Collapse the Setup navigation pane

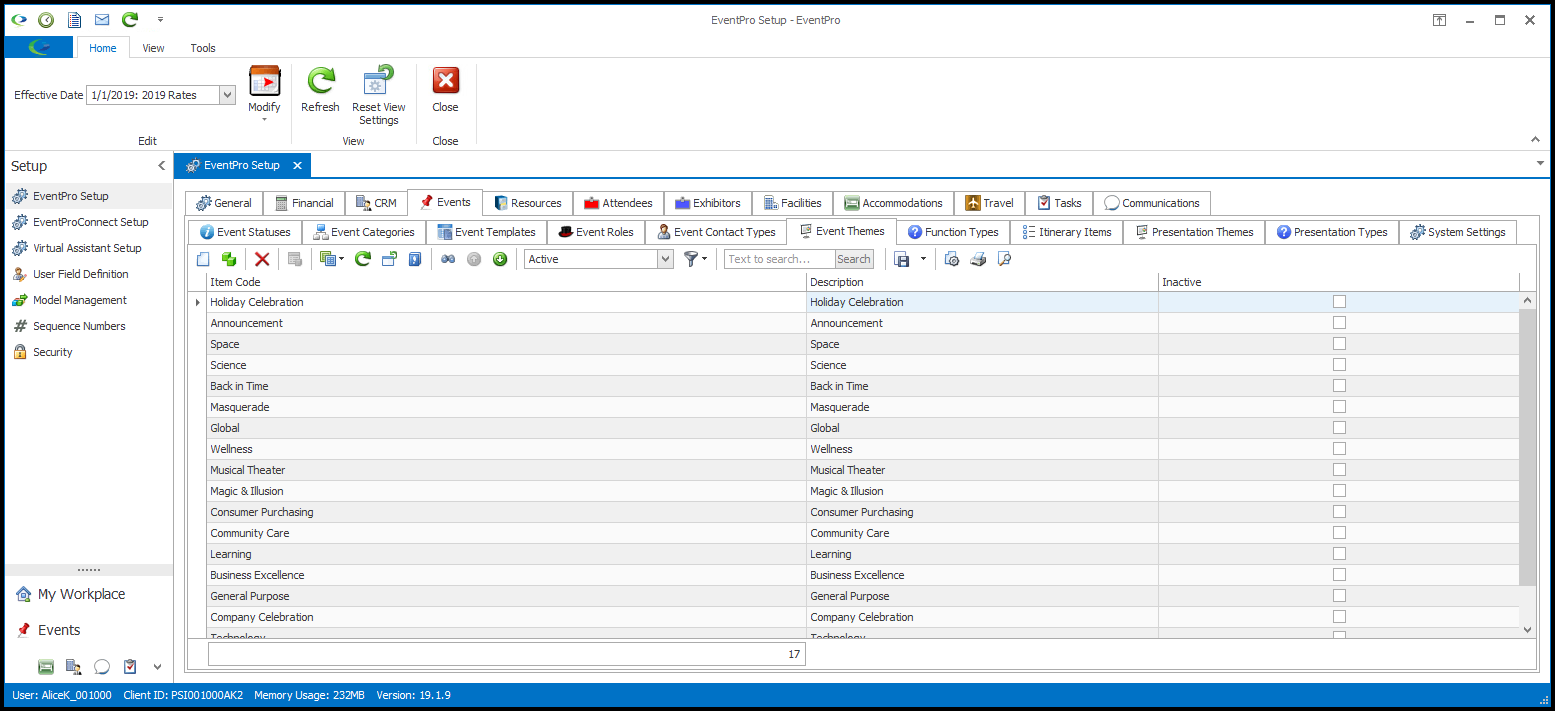pyautogui.click(x=162, y=166)
